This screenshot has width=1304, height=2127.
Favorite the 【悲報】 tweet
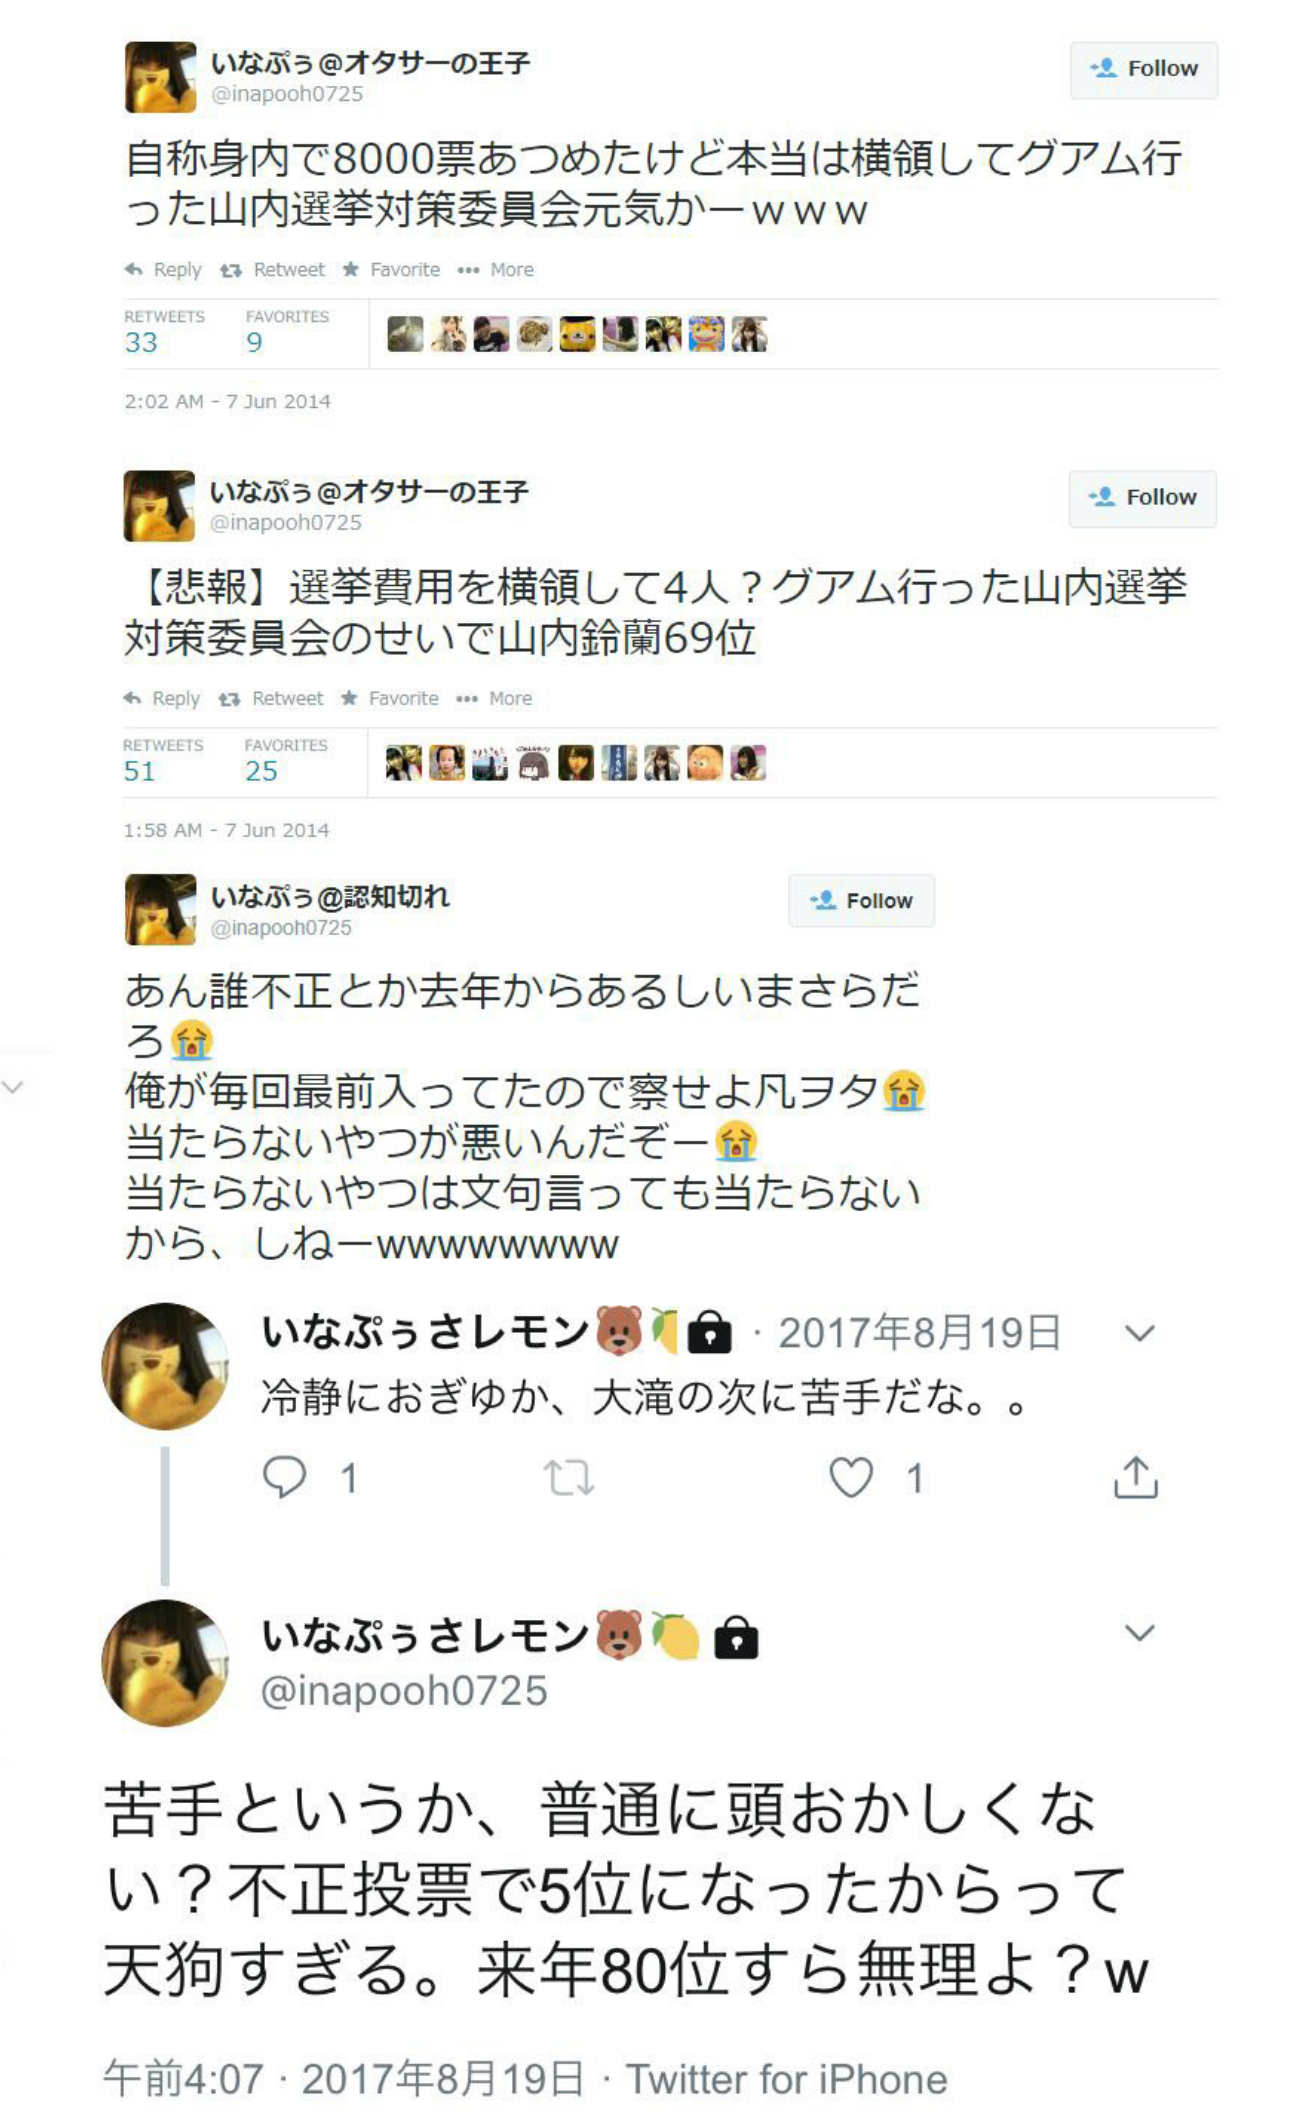390,699
